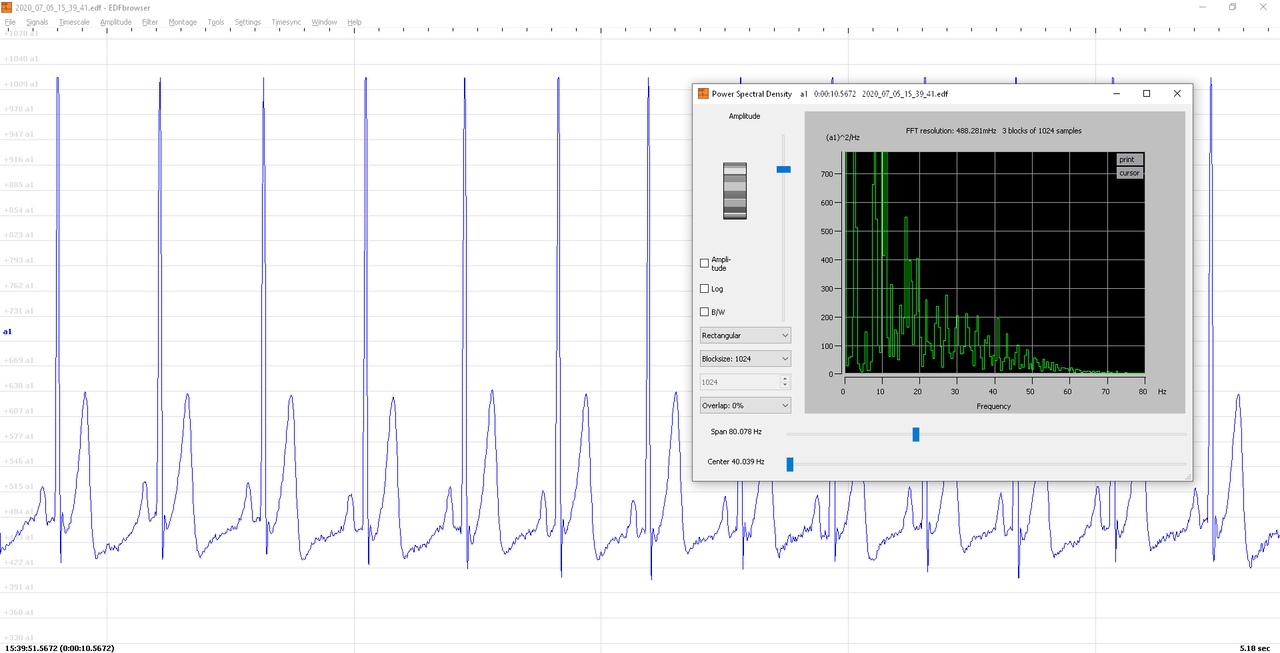Open the File menu
This screenshot has width=1280, height=653.
(x=10, y=22)
